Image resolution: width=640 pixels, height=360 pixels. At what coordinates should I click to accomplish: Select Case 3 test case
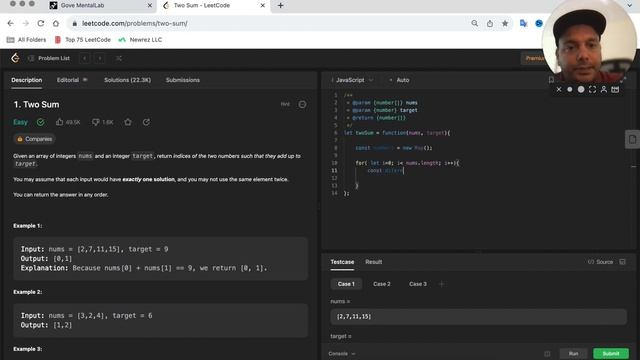tap(418, 284)
